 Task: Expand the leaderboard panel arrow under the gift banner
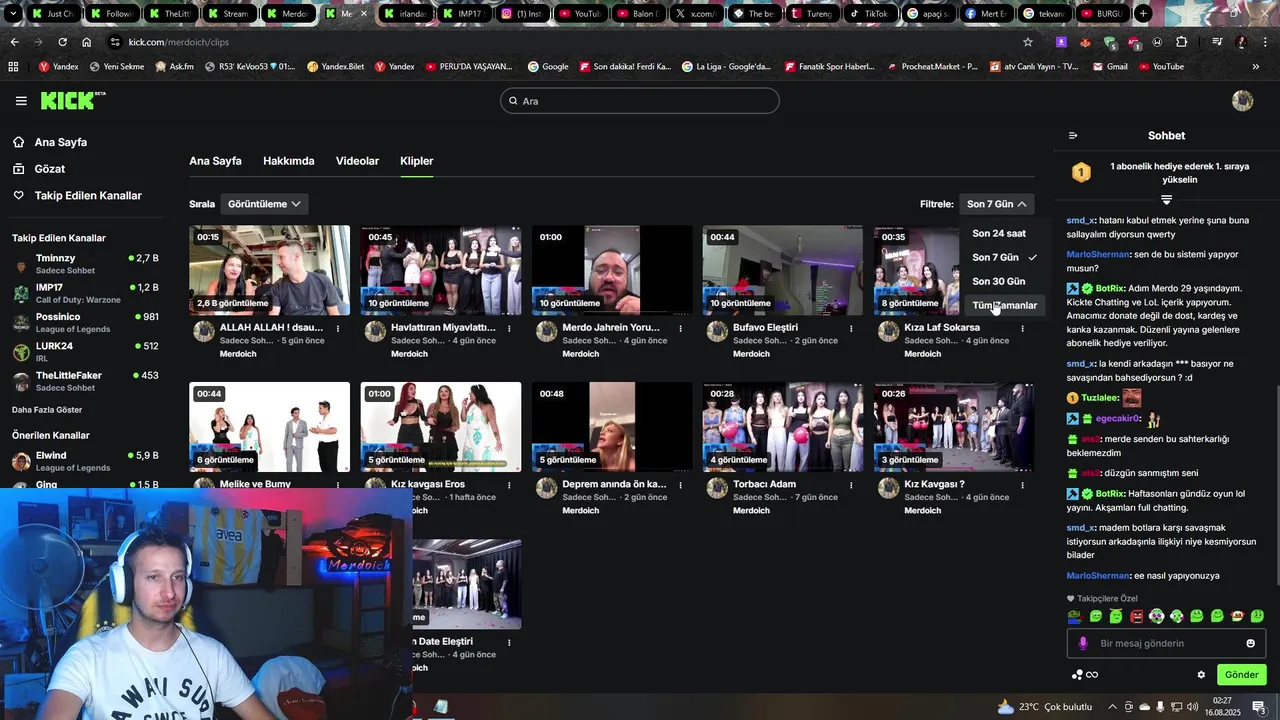1166,201
